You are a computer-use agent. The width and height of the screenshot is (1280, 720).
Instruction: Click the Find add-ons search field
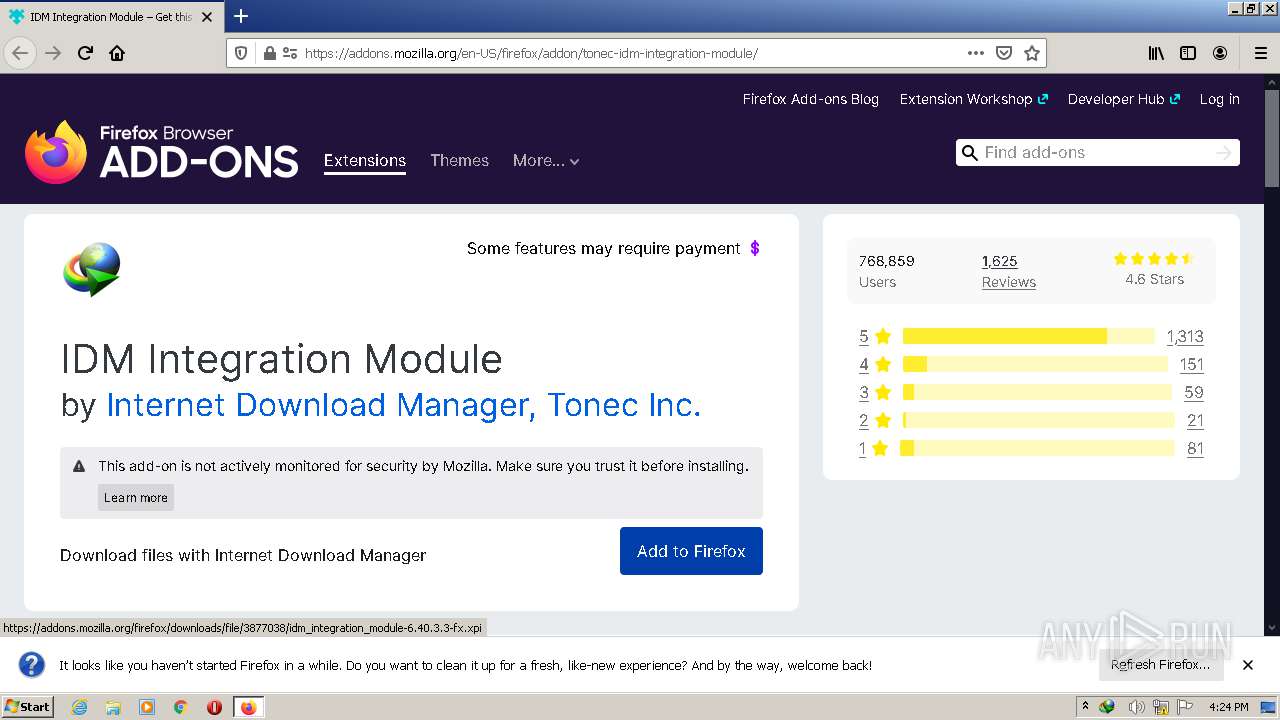tap(1095, 152)
